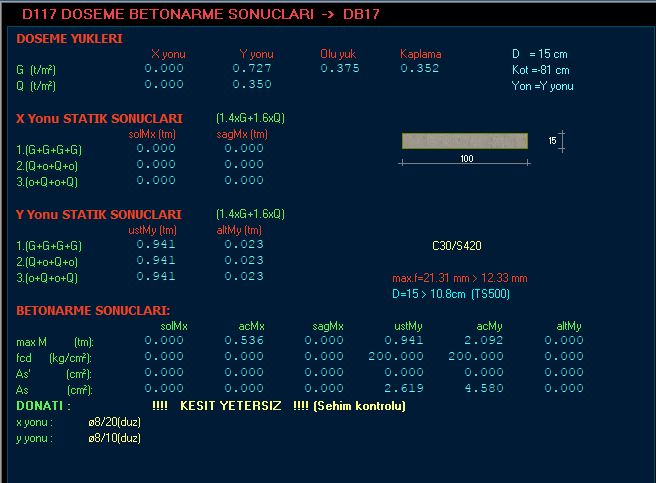This screenshot has width=656, height=483.
Task: Select the BETONARME SONUCLARI heading
Action: click(x=93, y=311)
